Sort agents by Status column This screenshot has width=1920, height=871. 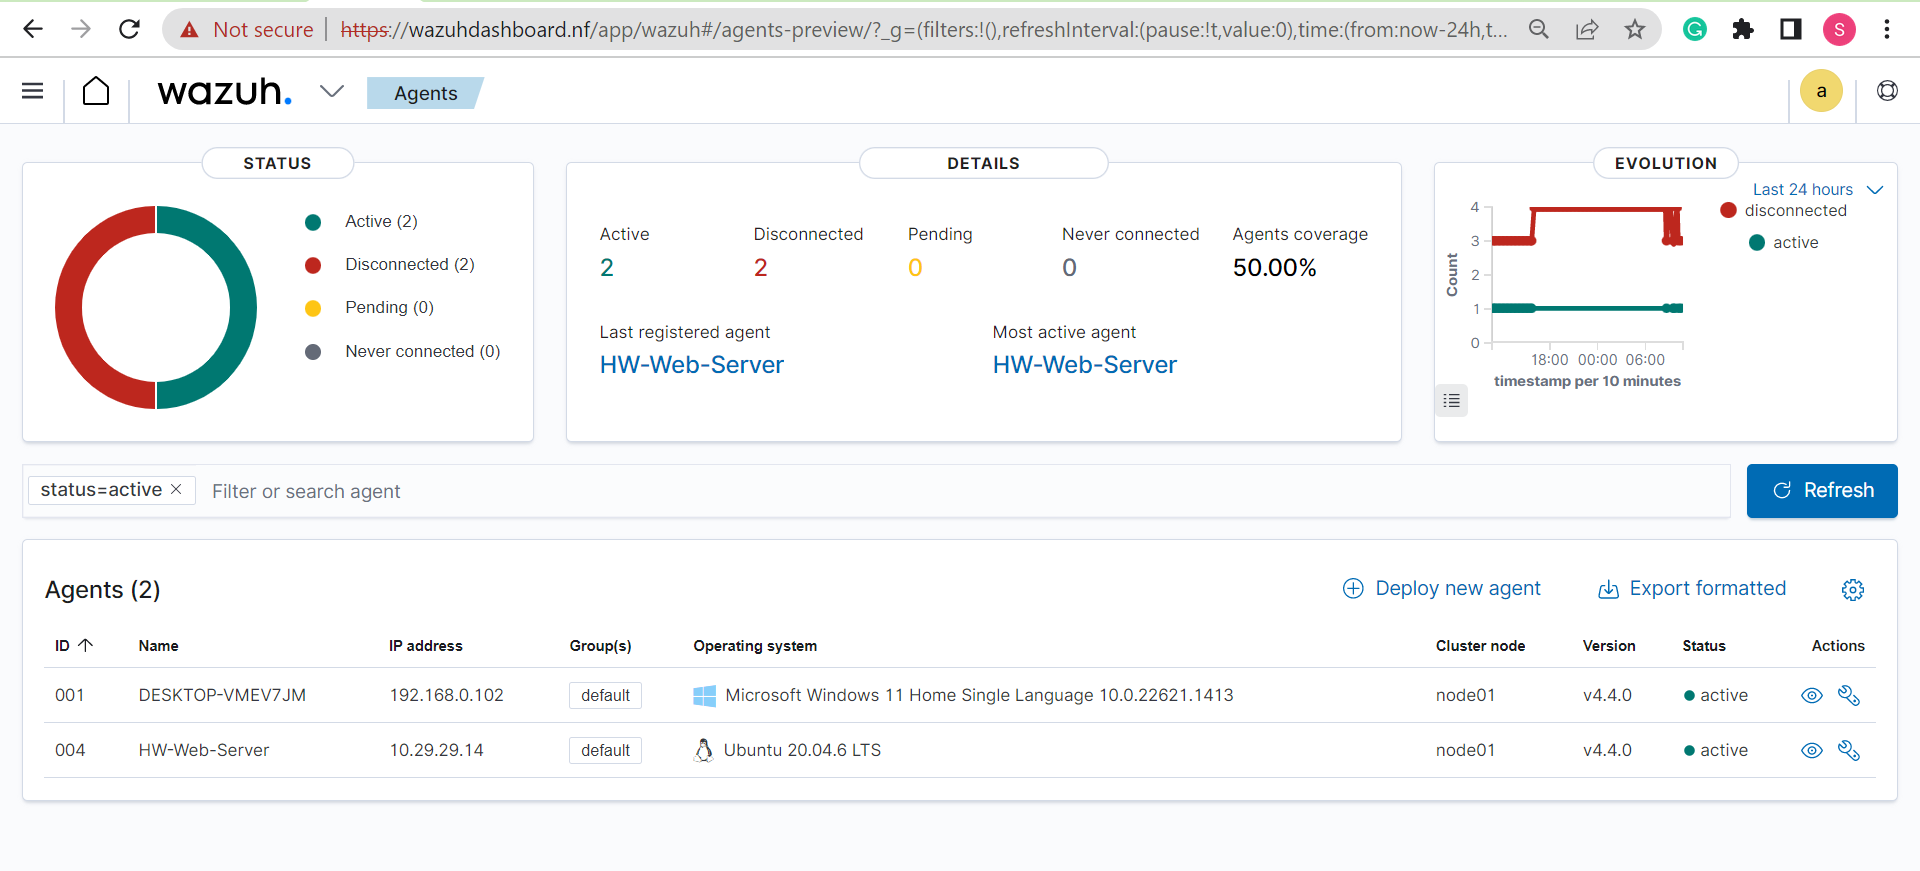coord(1704,646)
